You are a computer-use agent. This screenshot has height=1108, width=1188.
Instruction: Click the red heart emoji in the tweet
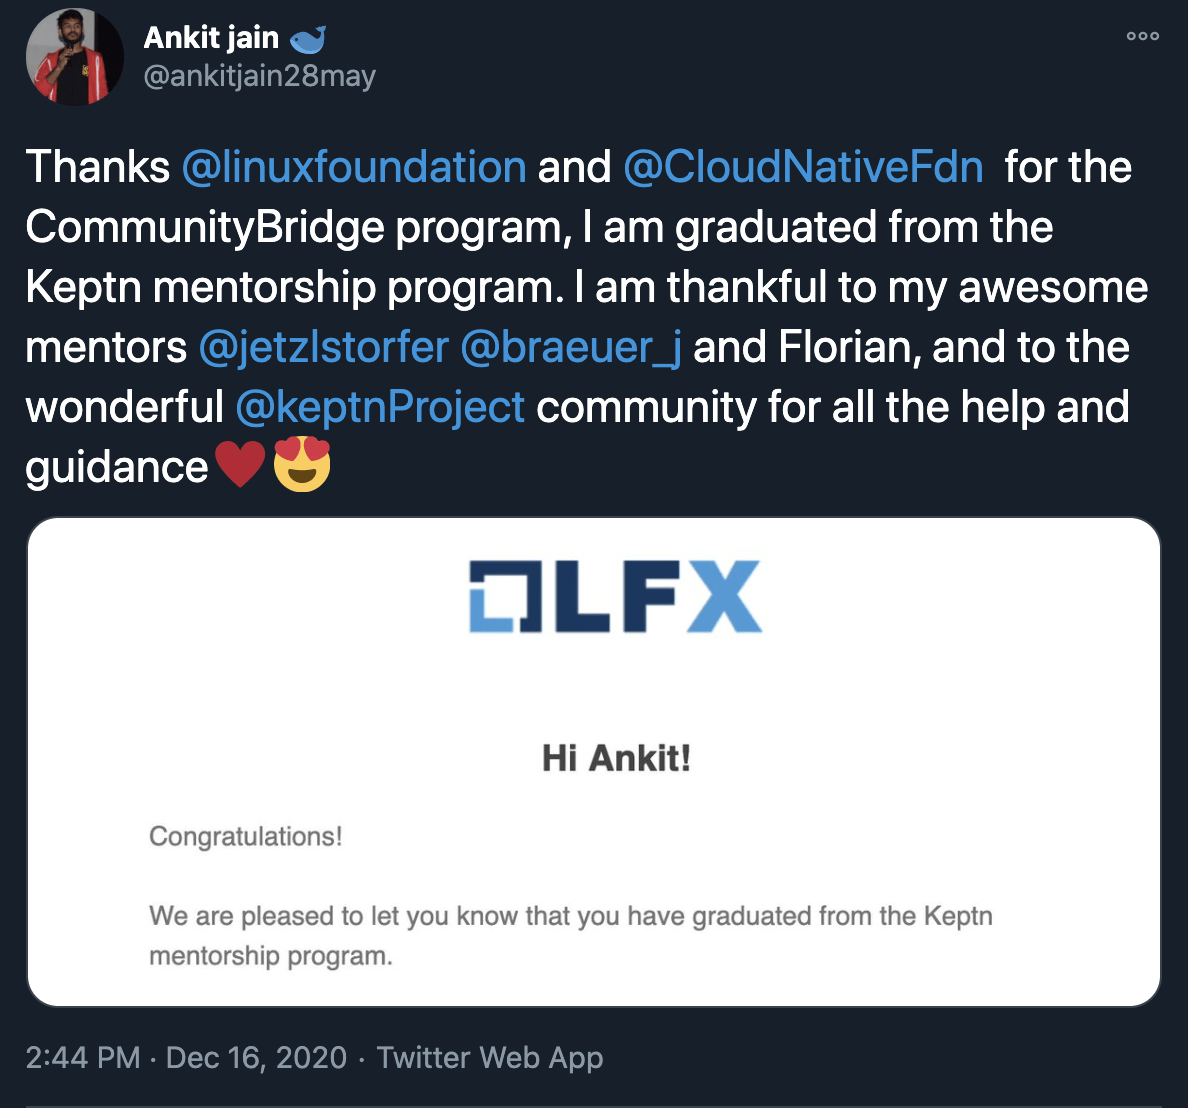[x=239, y=464]
